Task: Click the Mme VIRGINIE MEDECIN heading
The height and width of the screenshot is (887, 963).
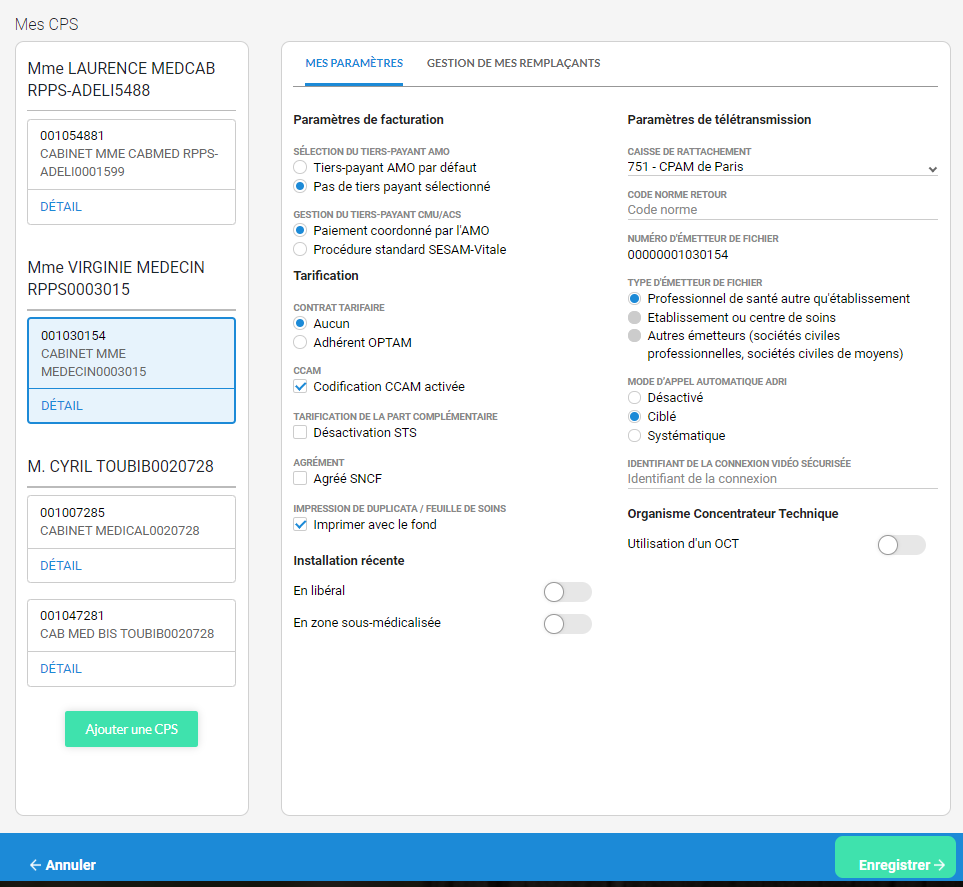Action: click(116, 278)
